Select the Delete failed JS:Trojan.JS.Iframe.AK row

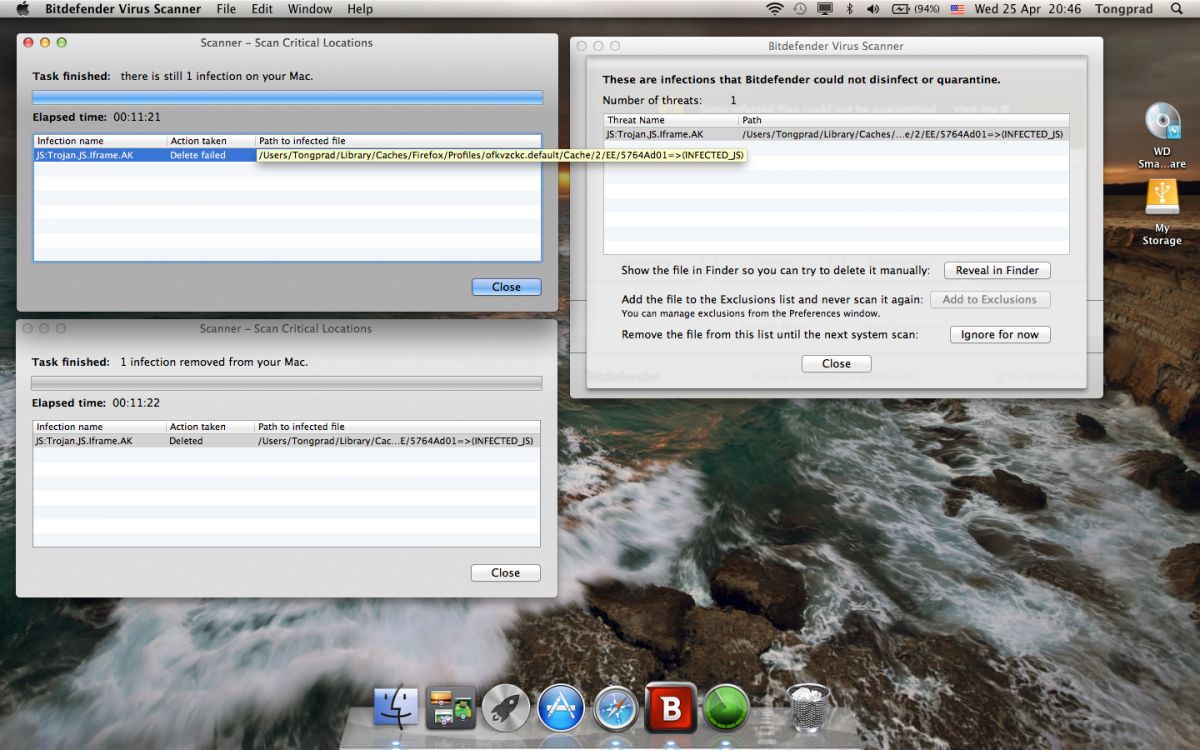click(x=287, y=155)
